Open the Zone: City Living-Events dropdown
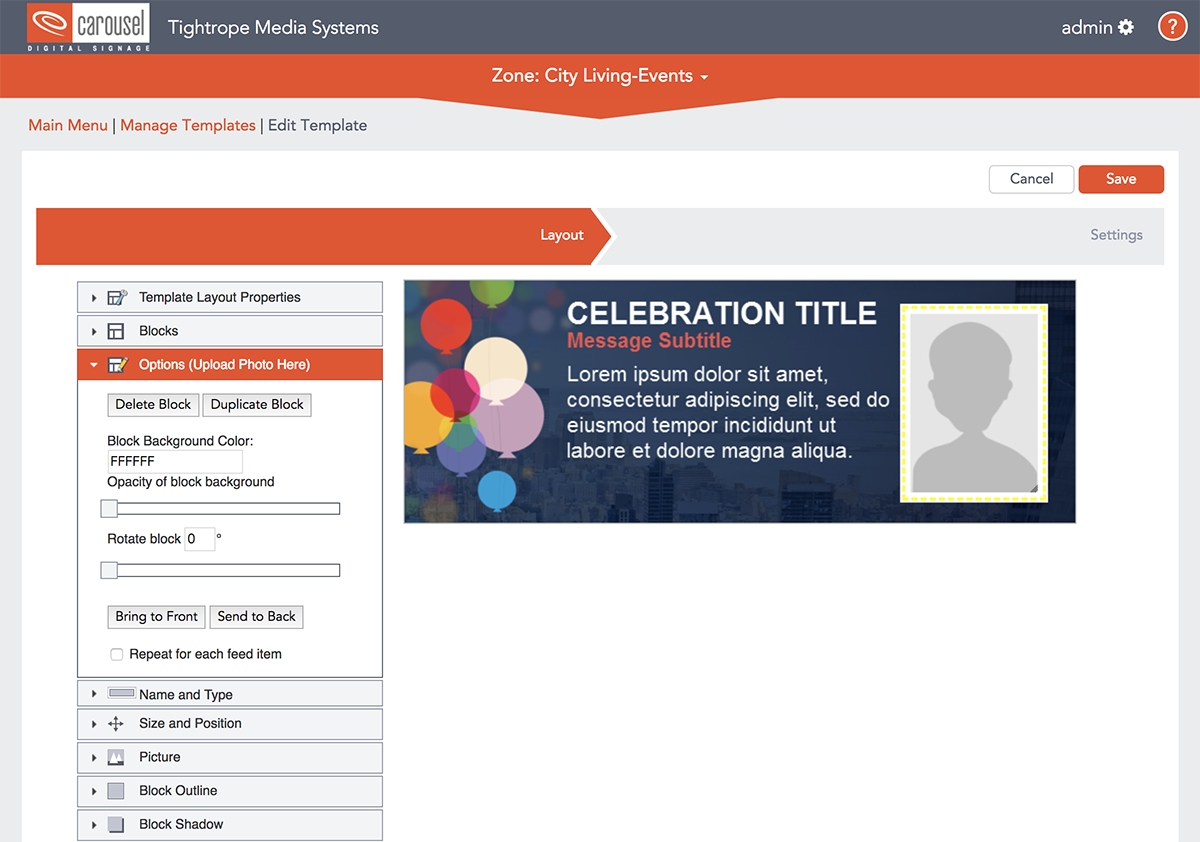1200x842 pixels. pyautogui.click(x=600, y=76)
